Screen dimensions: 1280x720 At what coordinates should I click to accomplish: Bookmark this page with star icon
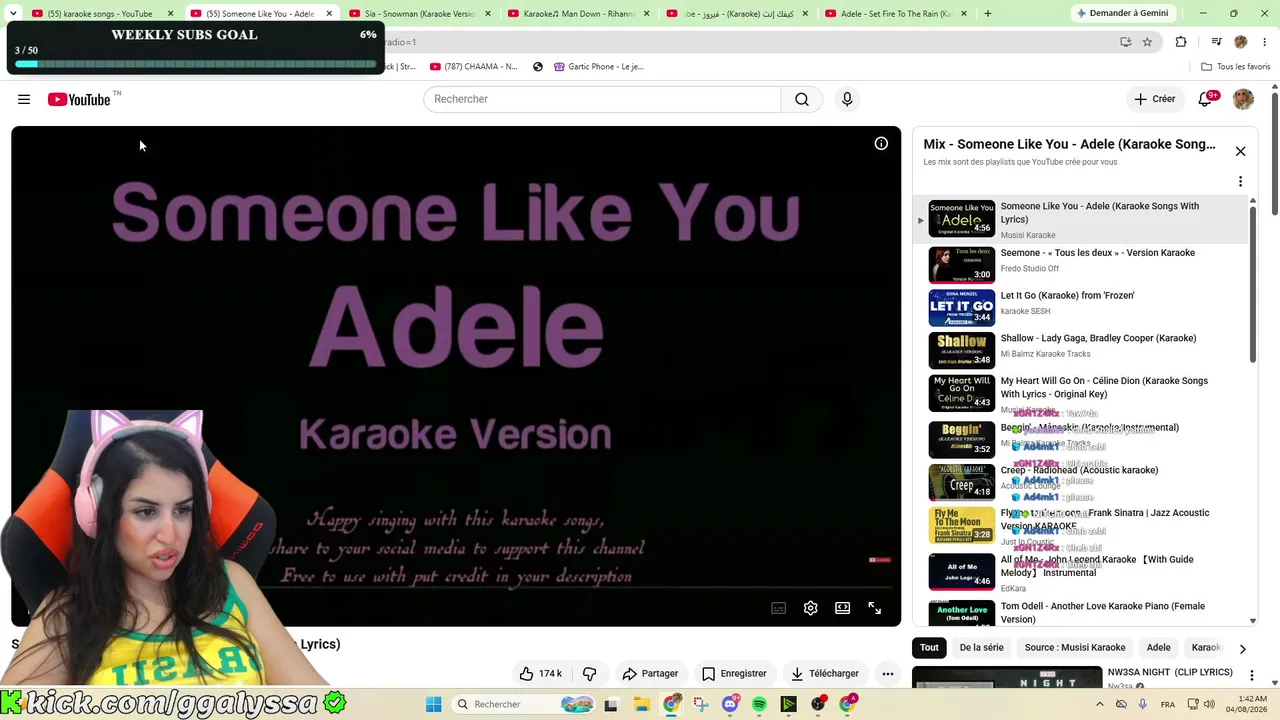tap(1147, 42)
